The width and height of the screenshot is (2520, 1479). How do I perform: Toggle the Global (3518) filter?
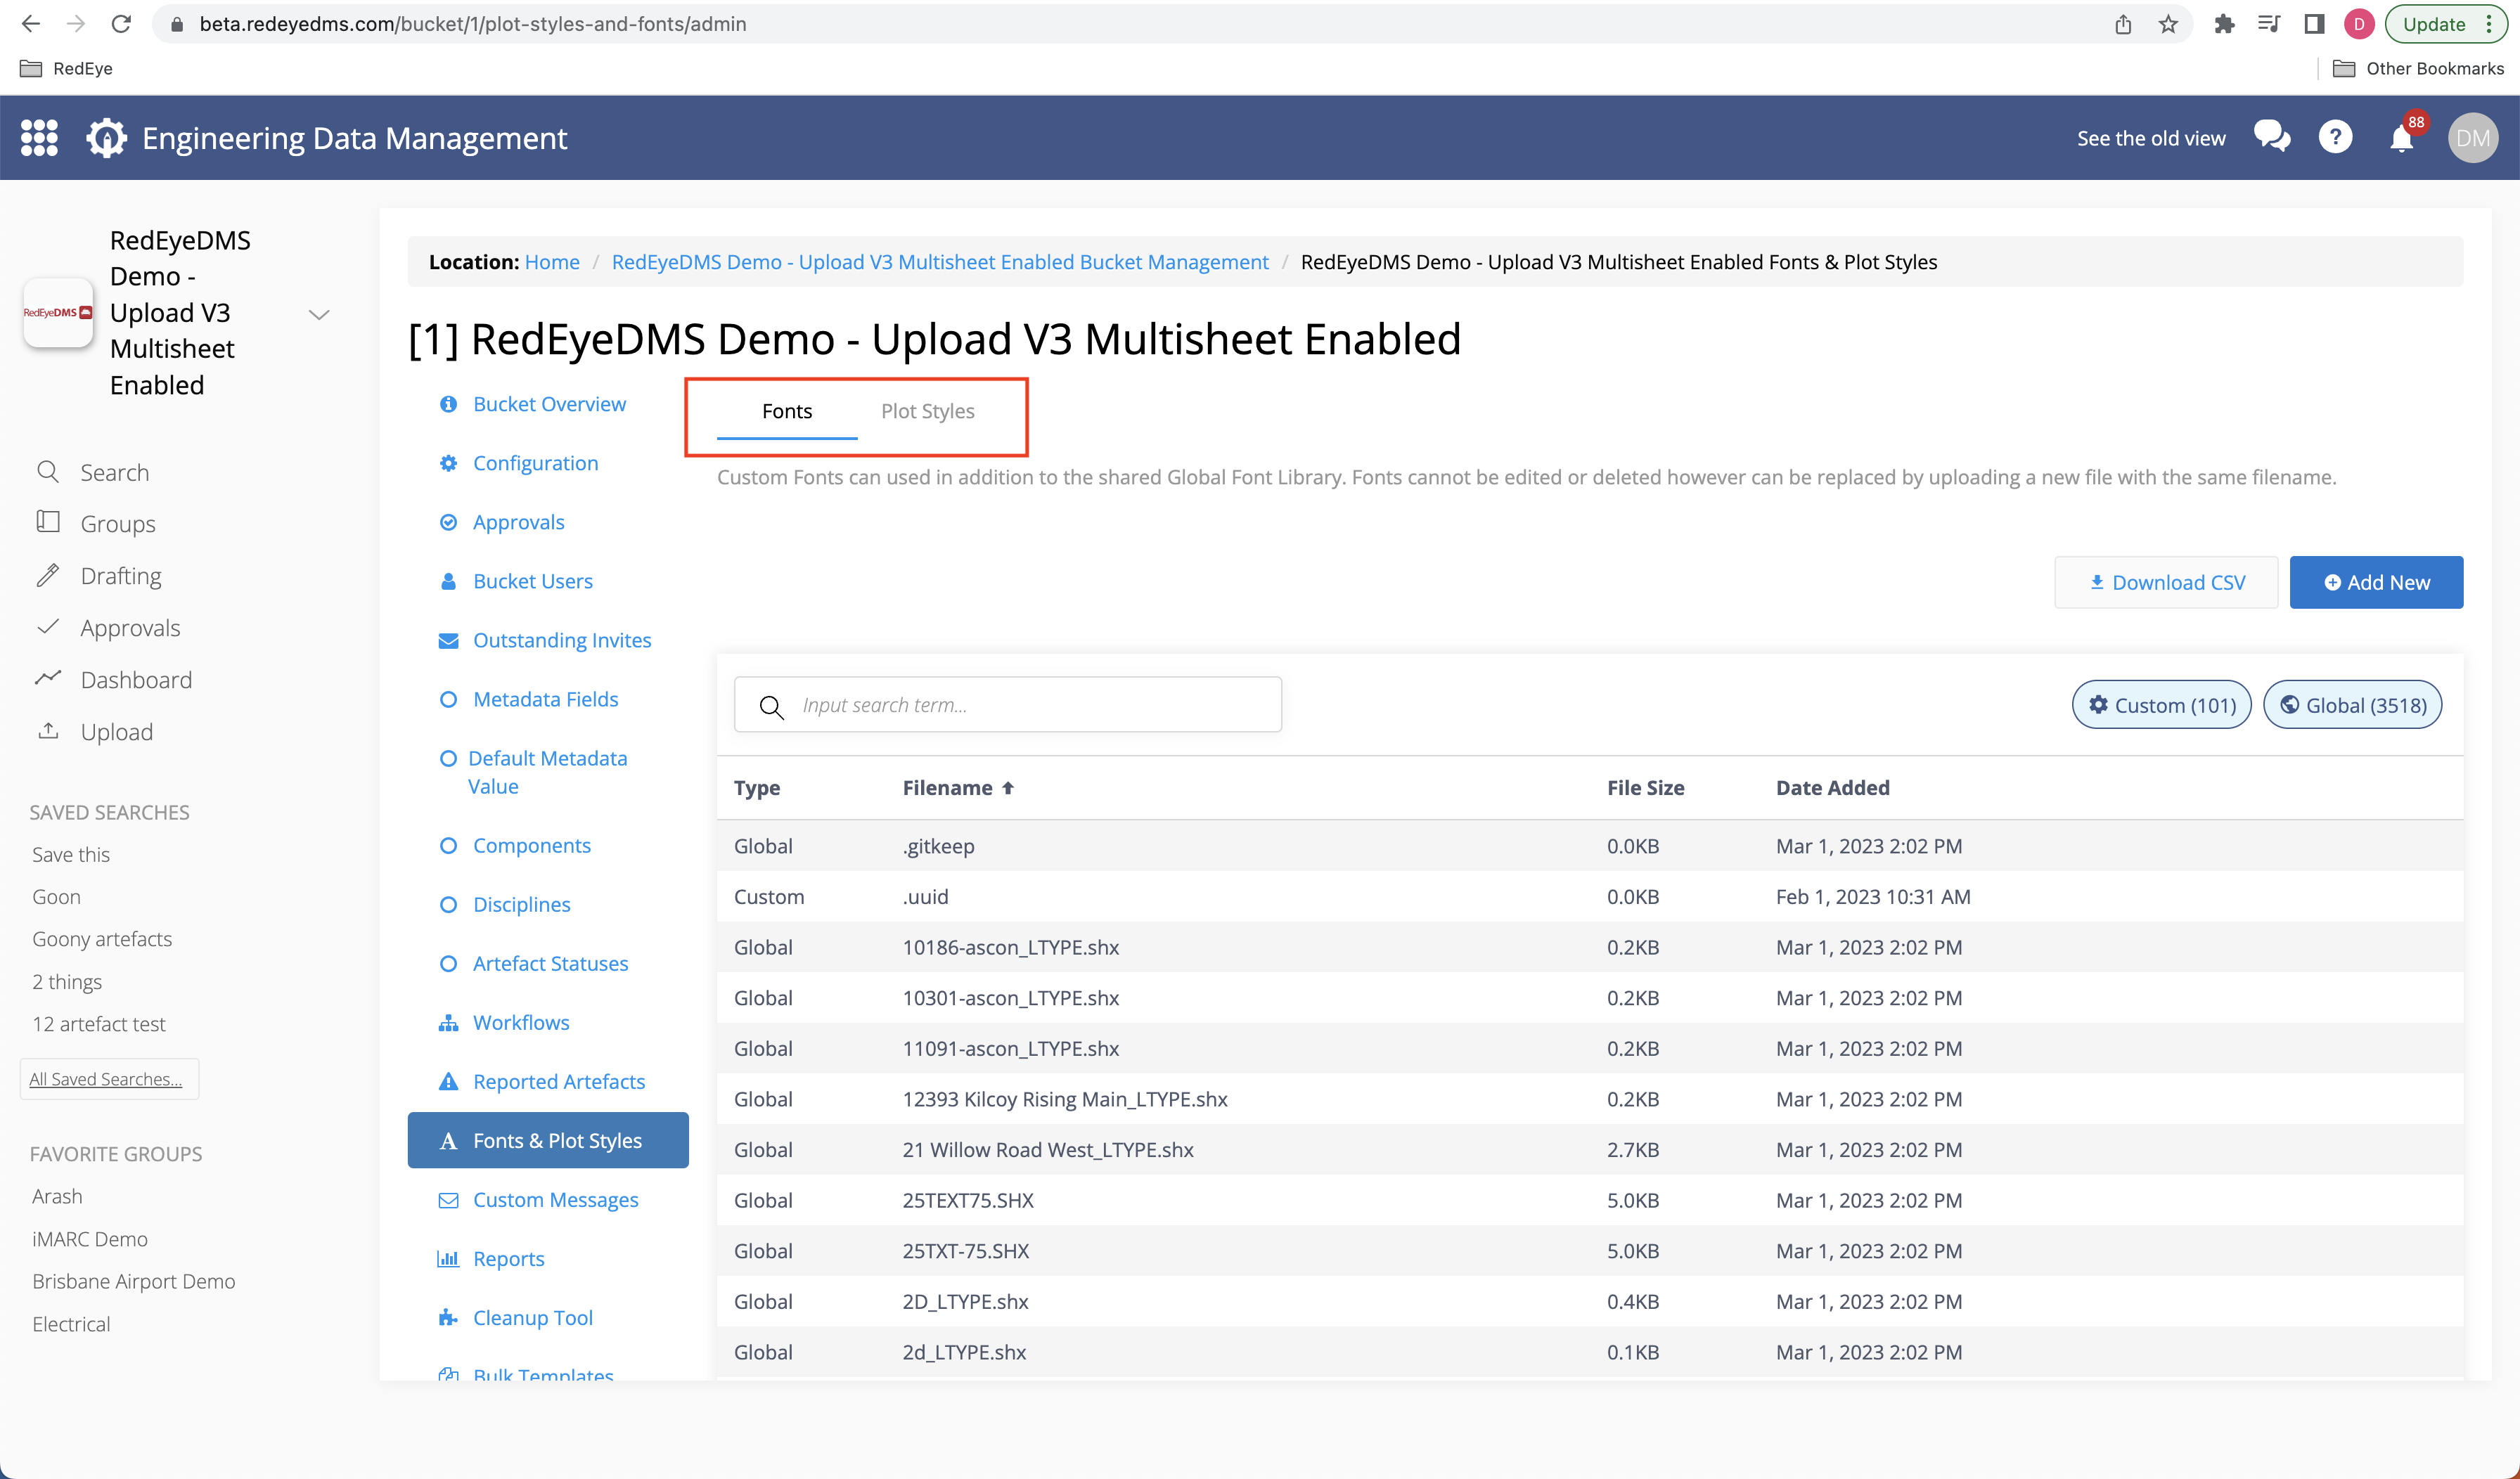click(2352, 705)
